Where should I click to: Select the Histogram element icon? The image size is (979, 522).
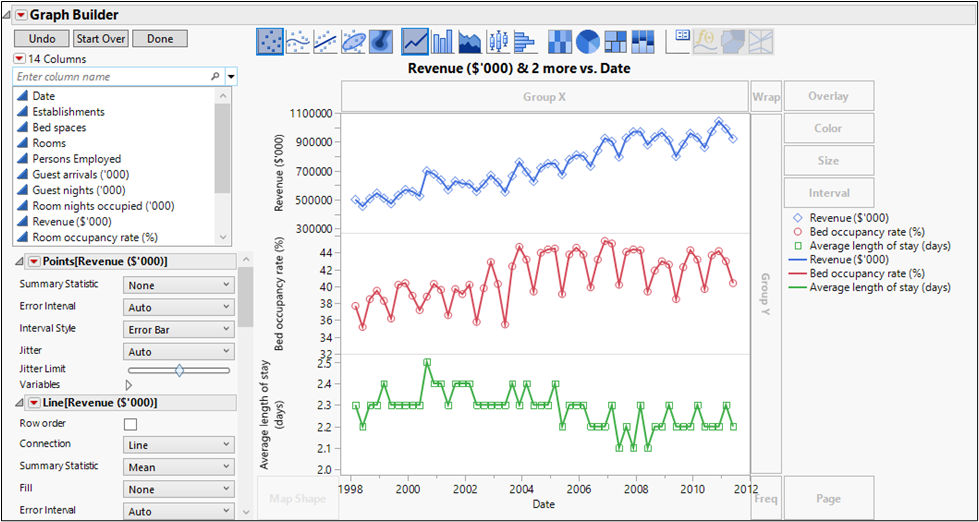(x=526, y=41)
